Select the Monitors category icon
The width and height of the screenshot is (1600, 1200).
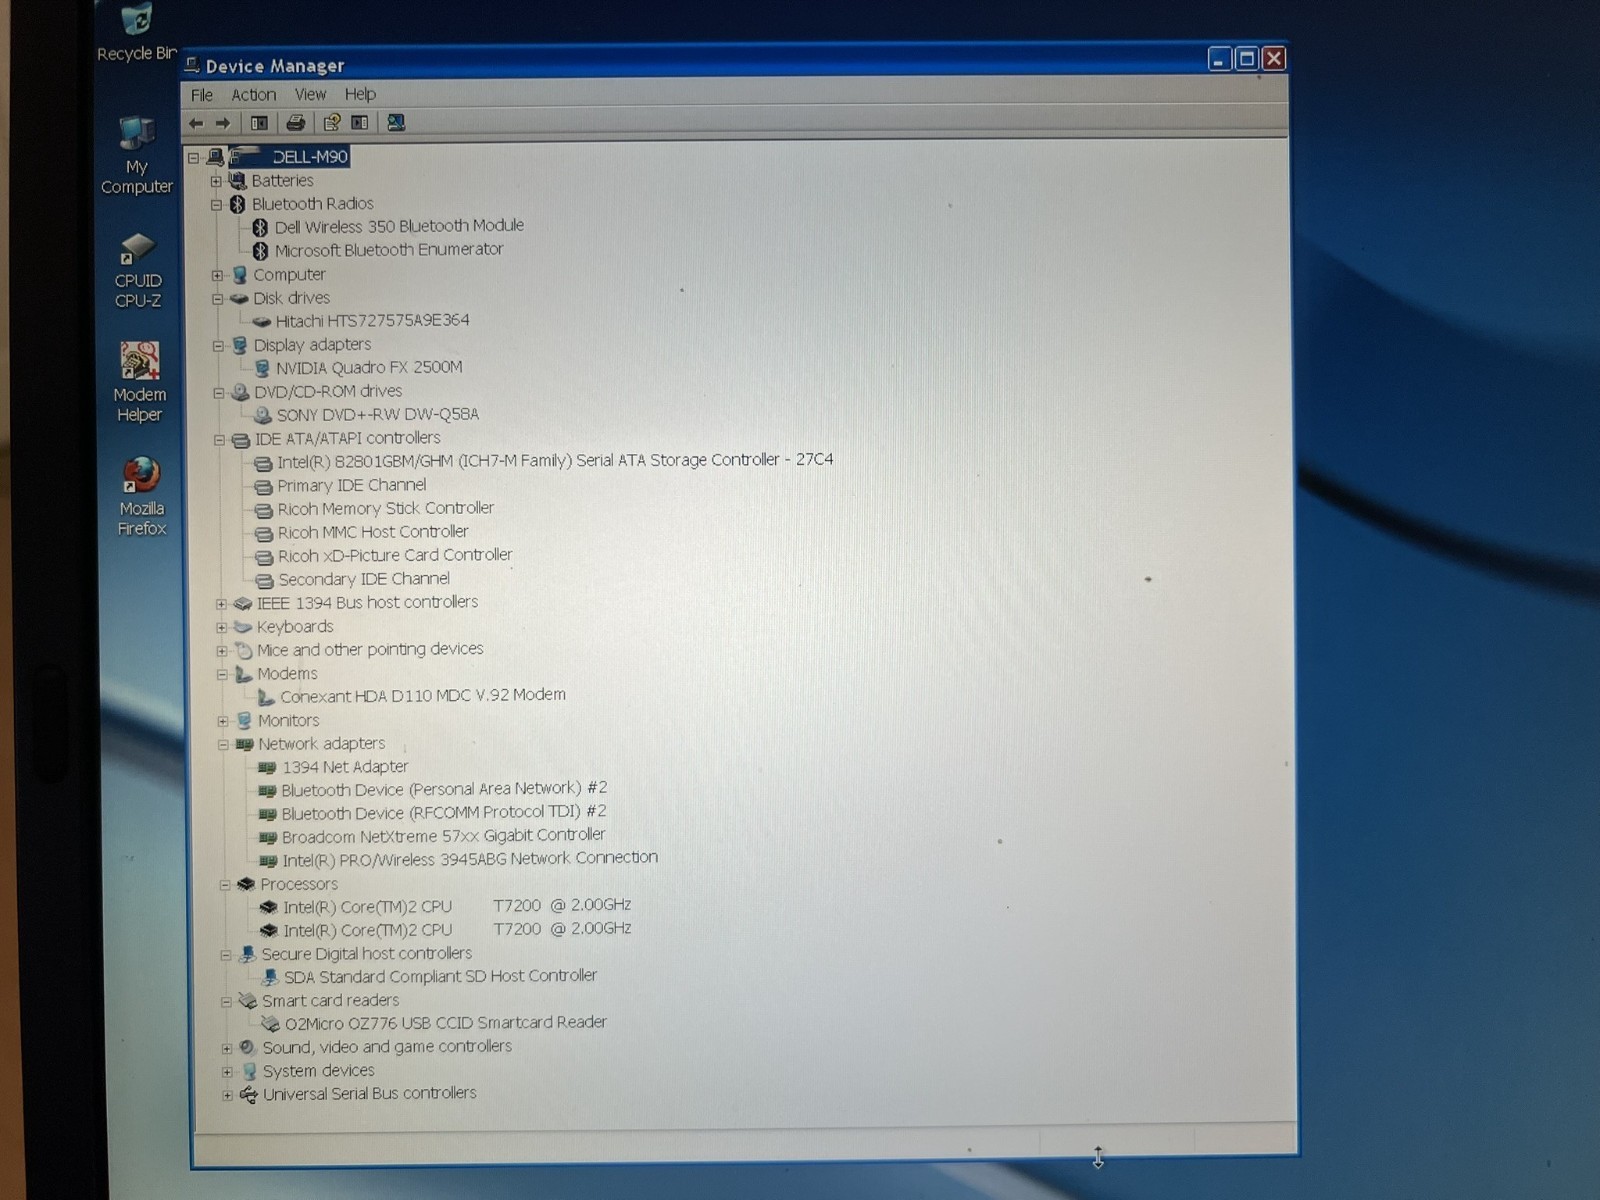coord(244,721)
